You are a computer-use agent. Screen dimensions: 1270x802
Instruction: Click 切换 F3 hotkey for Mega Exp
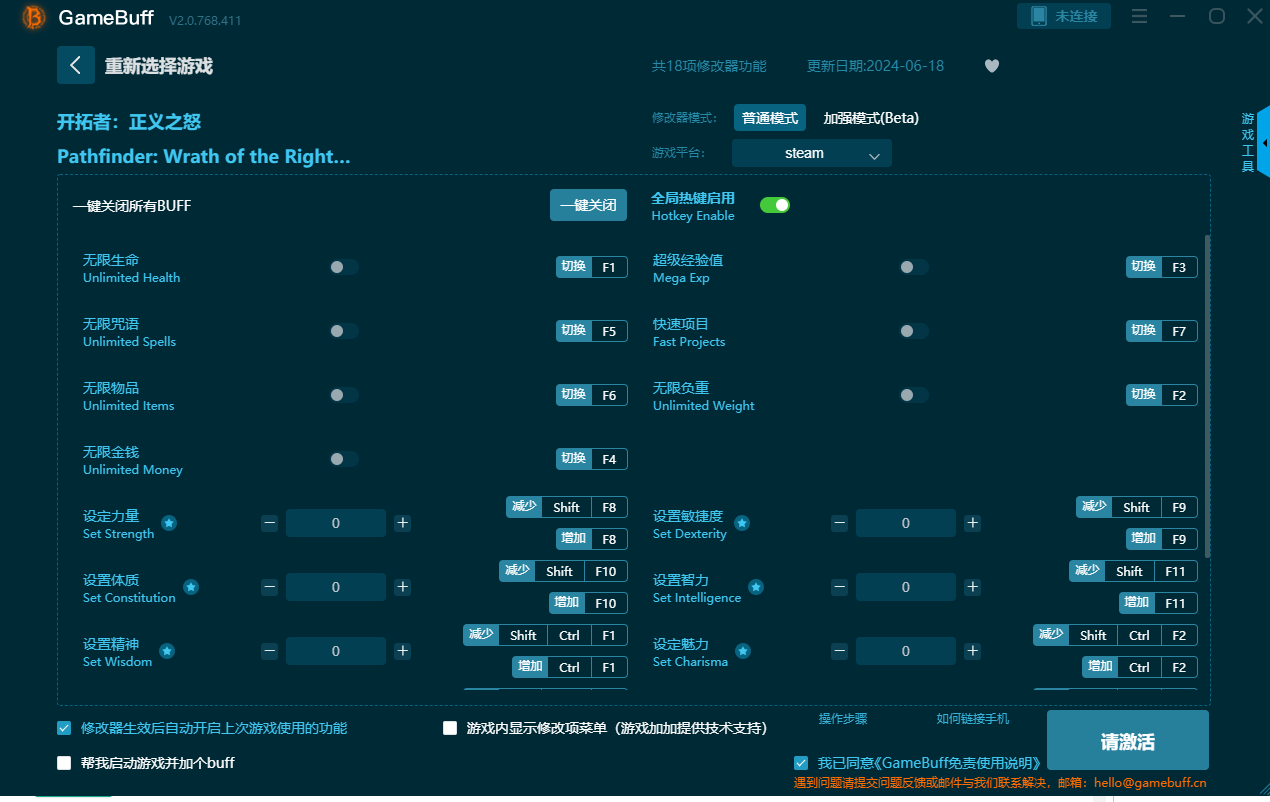click(x=1162, y=267)
